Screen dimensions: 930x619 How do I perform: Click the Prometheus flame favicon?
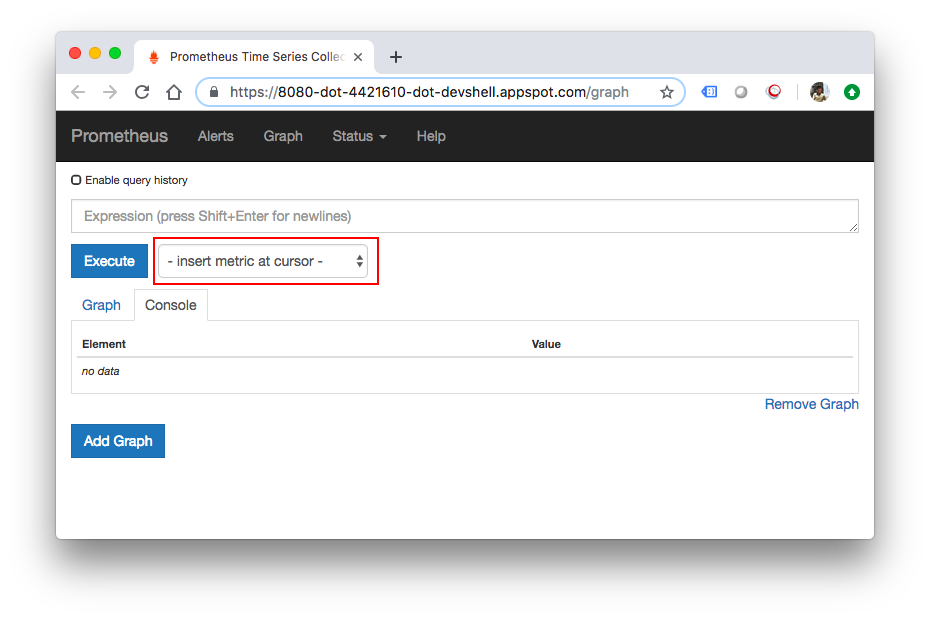point(154,57)
